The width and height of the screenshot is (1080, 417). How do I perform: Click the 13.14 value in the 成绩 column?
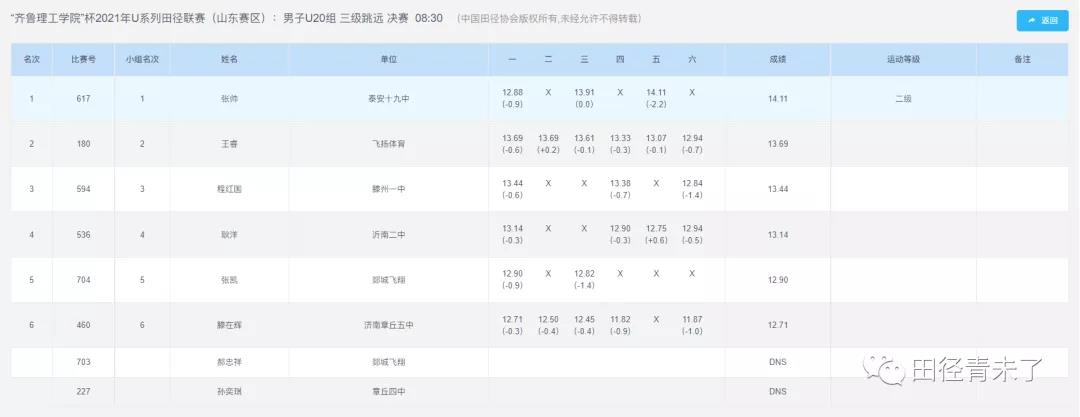point(778,234)
